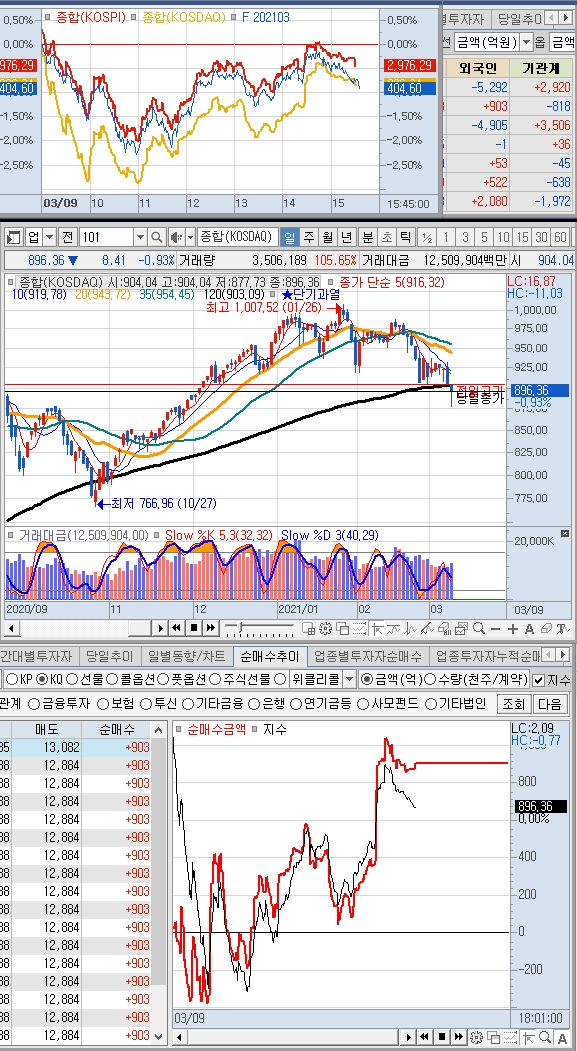Select the 콜옵션 radio button
Image resolution: width=577 pixels, height=1051 pixels.
pos(113,679)
